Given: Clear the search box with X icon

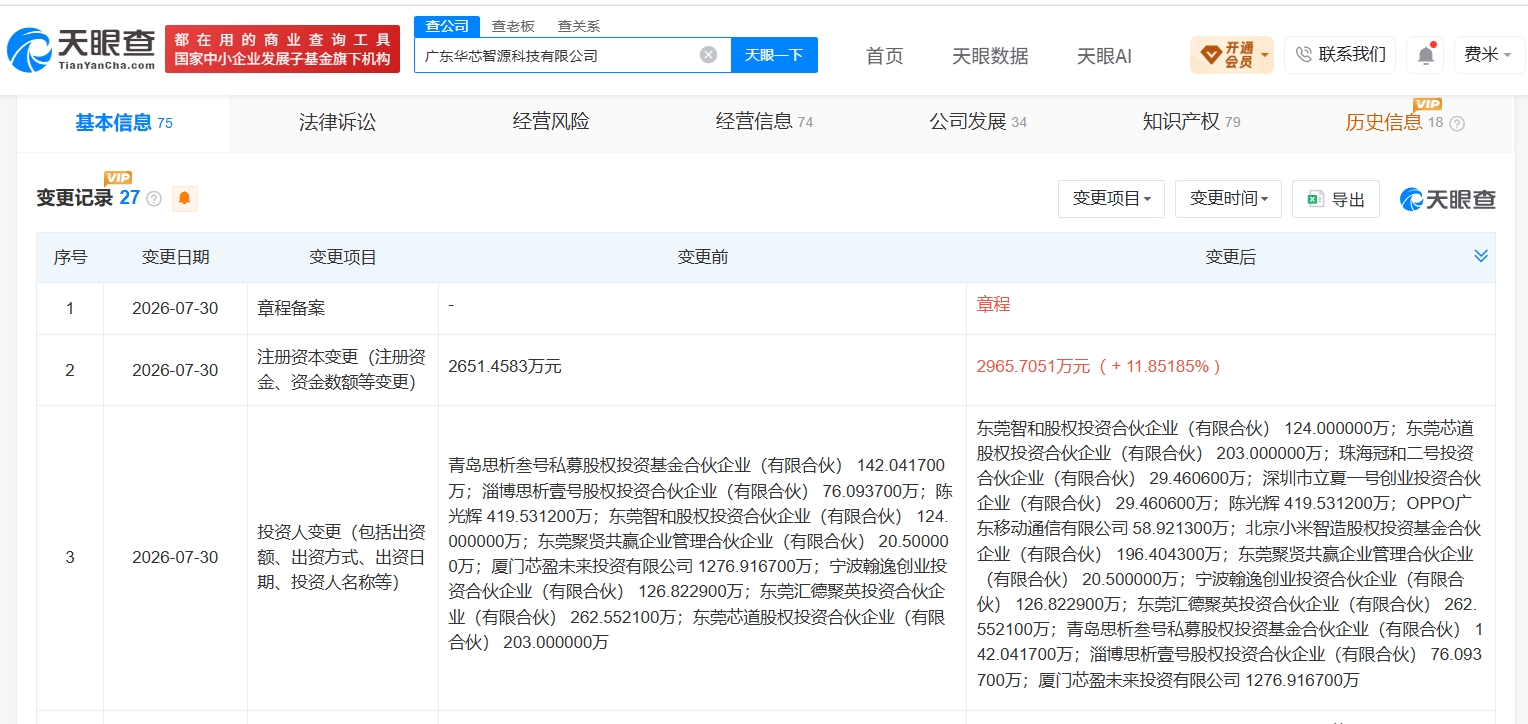Looking at the screenshot, I should click(708, 55).
